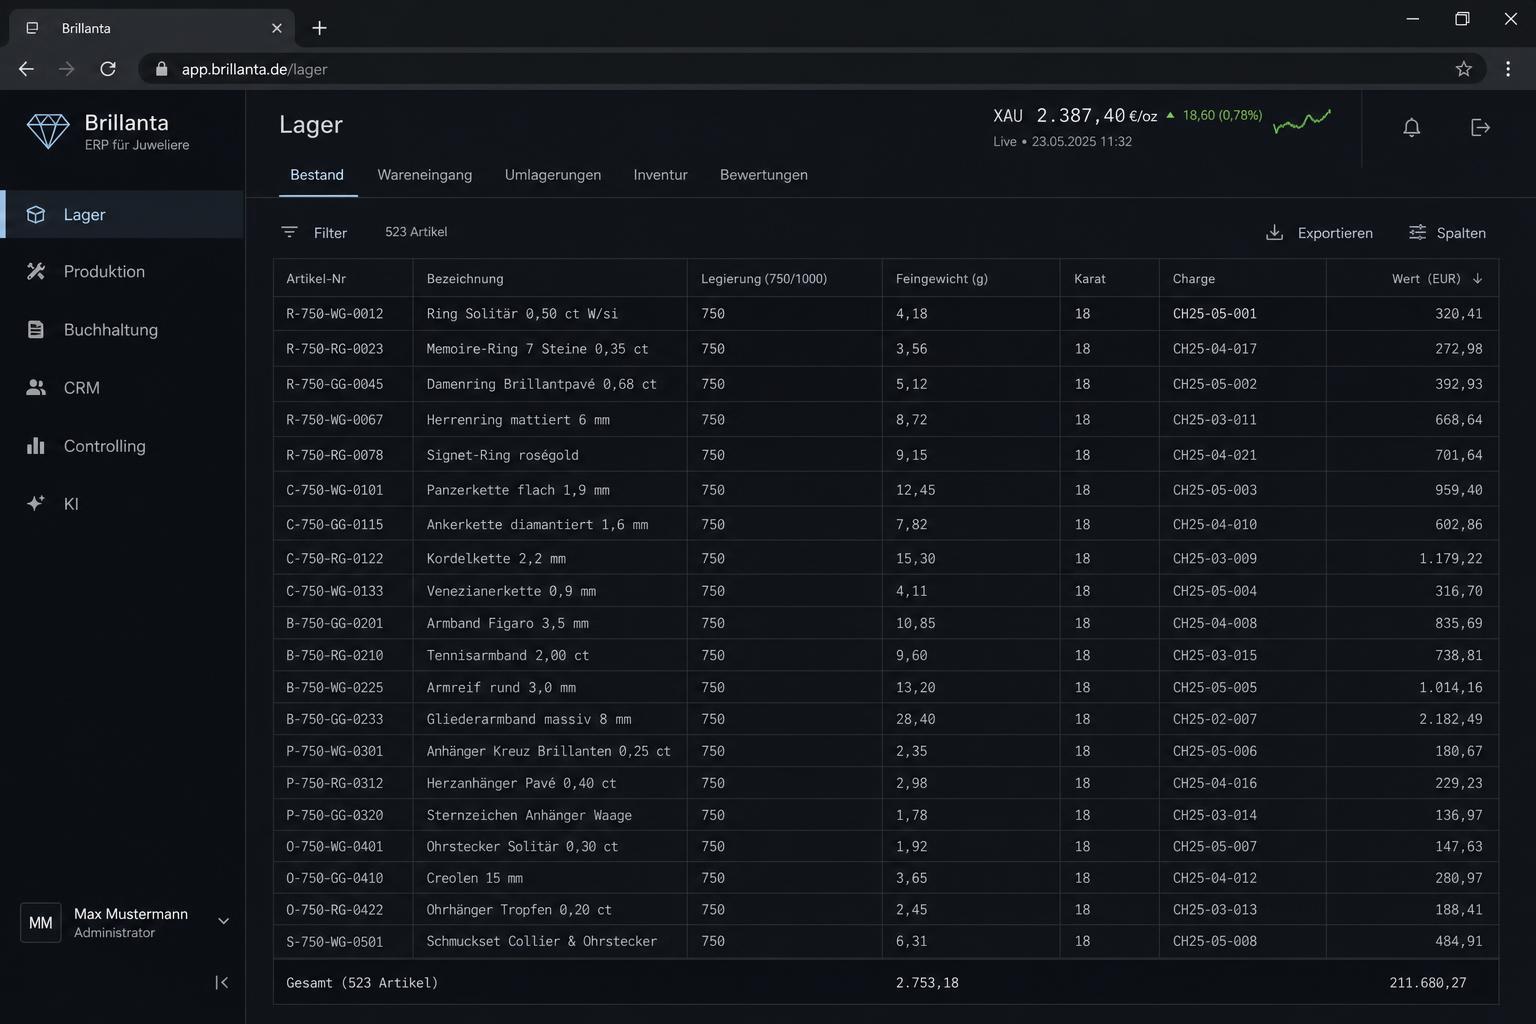
Task: Click article P-750-WG-0301
Action: (x=334, y=751)
